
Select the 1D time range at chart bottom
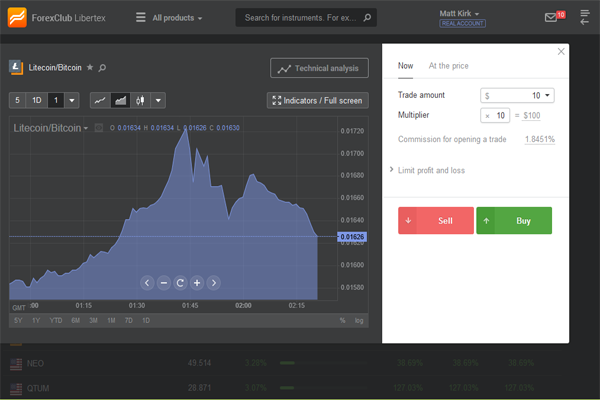pyautogui.click(x=146, y=320)
